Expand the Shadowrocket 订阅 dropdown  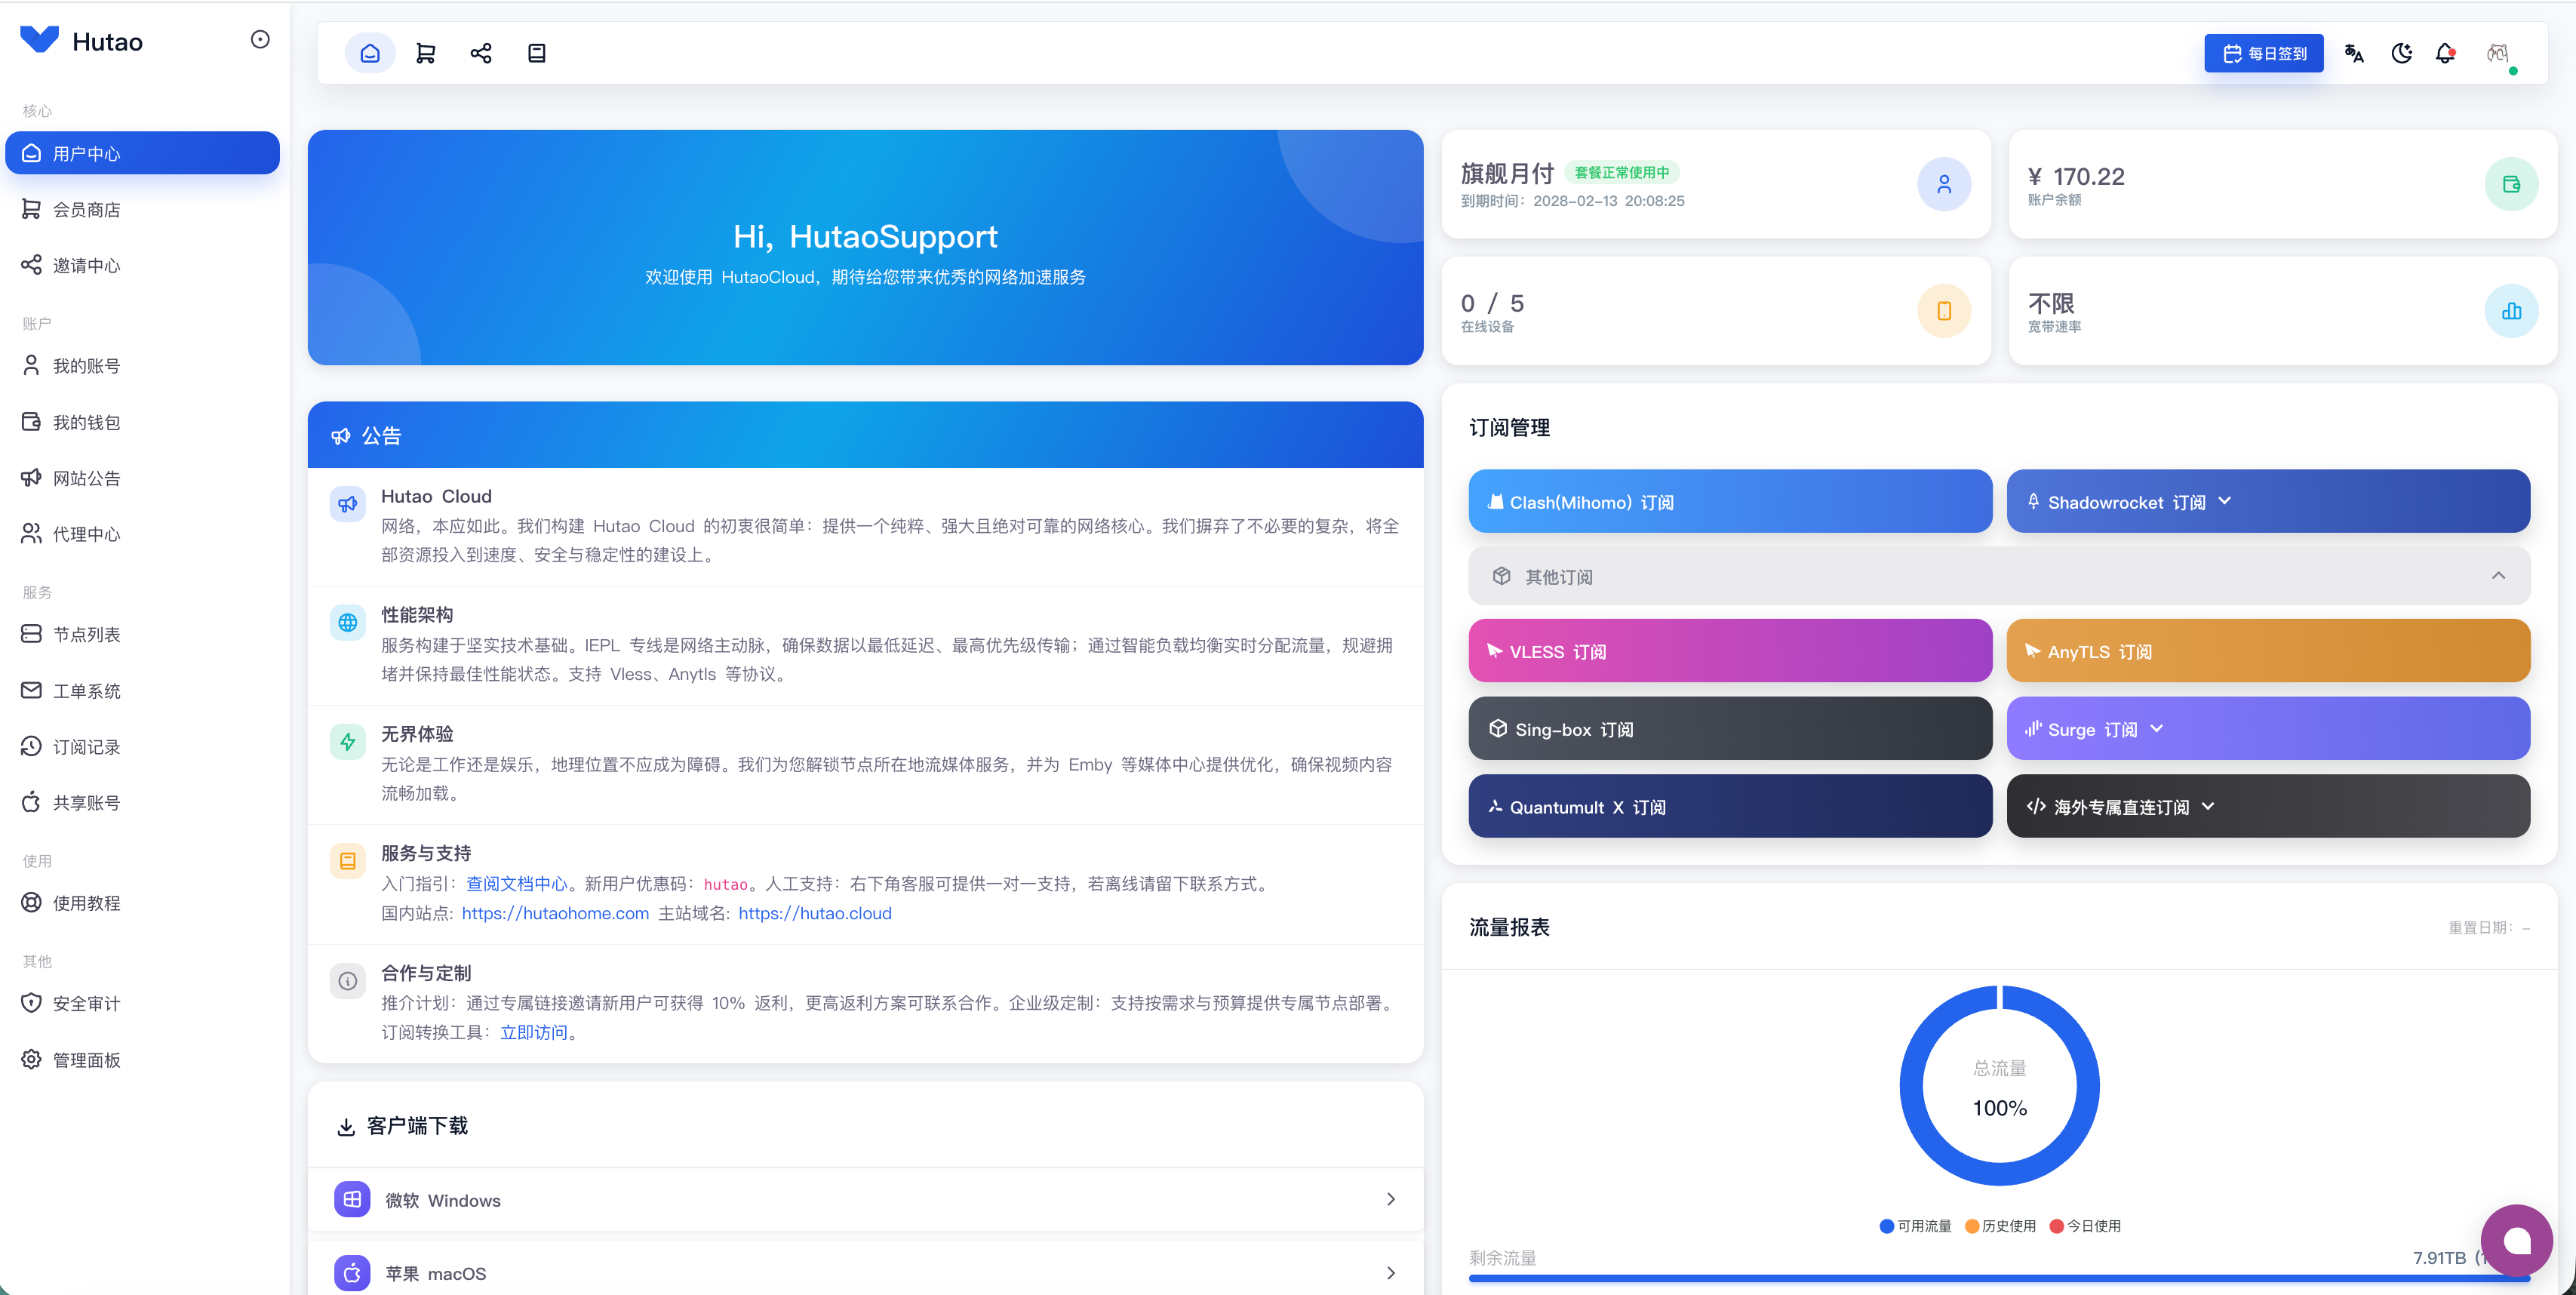2268,501
